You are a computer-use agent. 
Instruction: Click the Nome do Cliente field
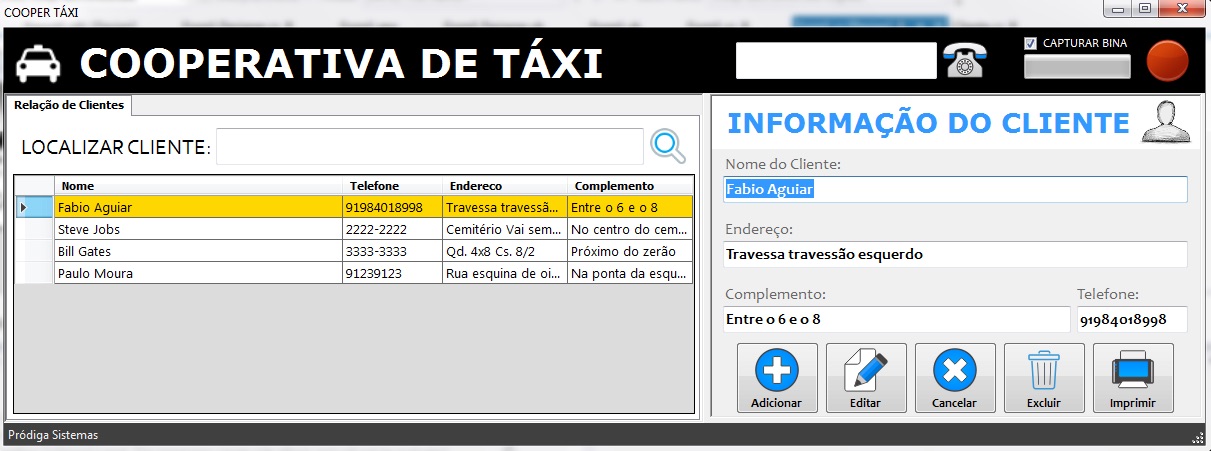pyautogui.click(x=955, y=189)
